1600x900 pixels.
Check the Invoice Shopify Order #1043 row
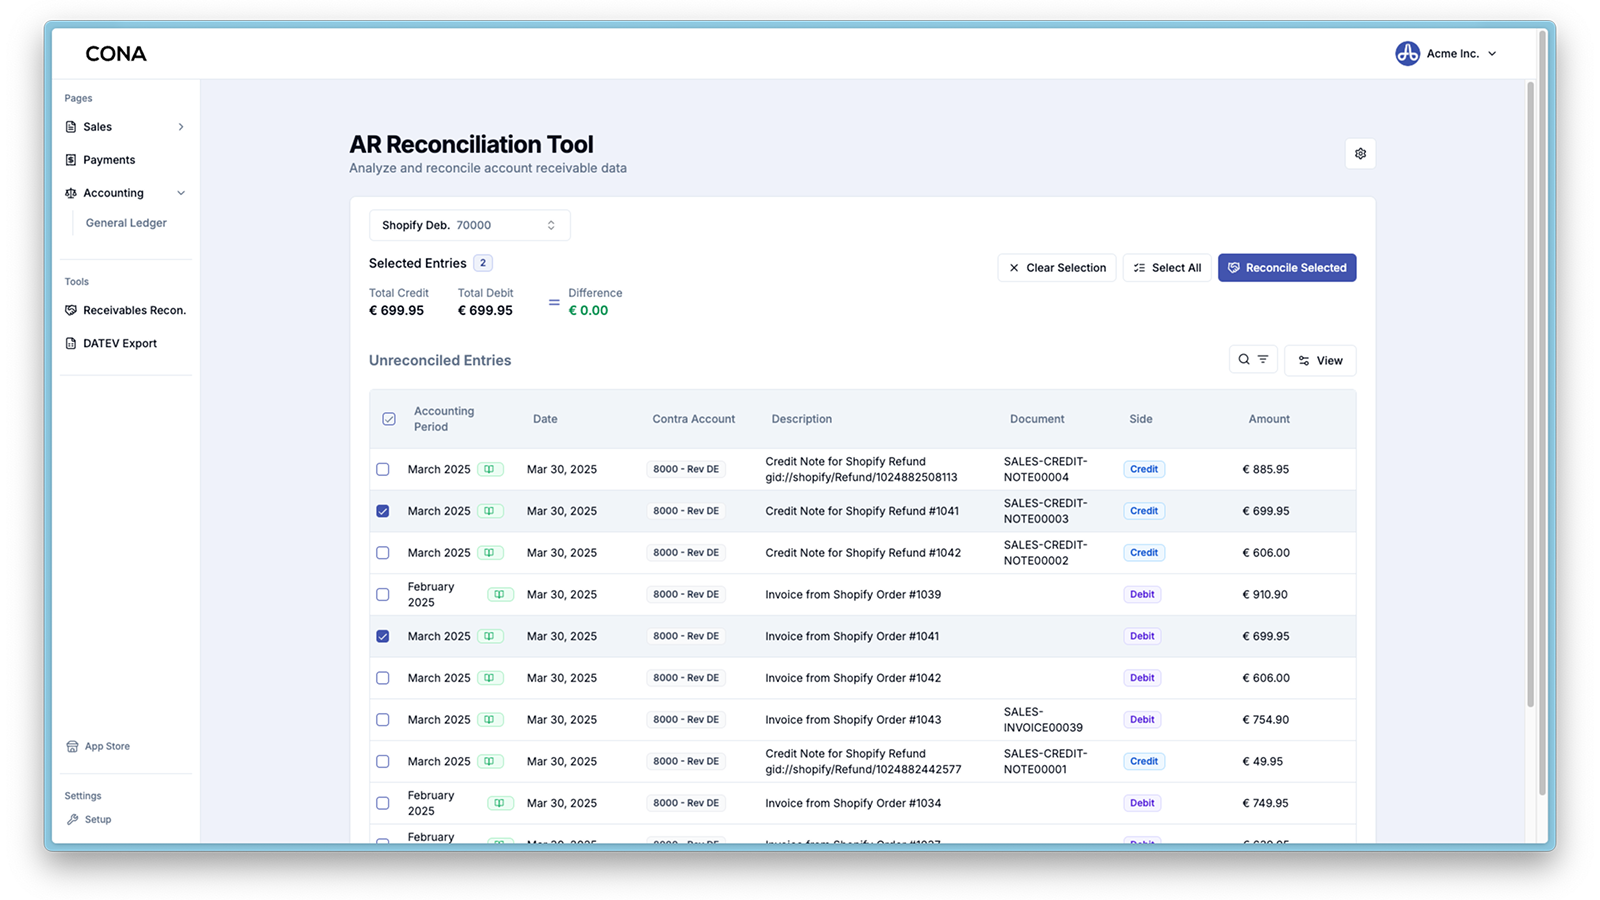point(383,720)
